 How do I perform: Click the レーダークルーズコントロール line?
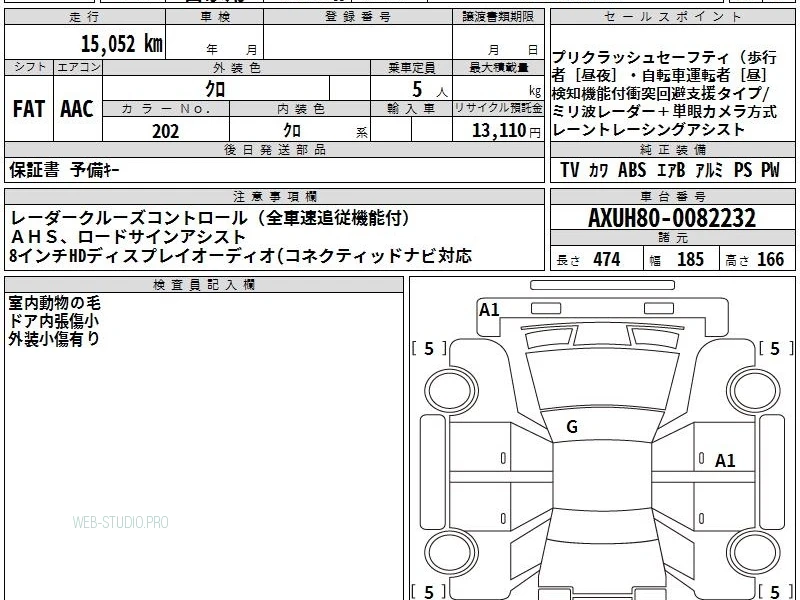coord(210,218)
